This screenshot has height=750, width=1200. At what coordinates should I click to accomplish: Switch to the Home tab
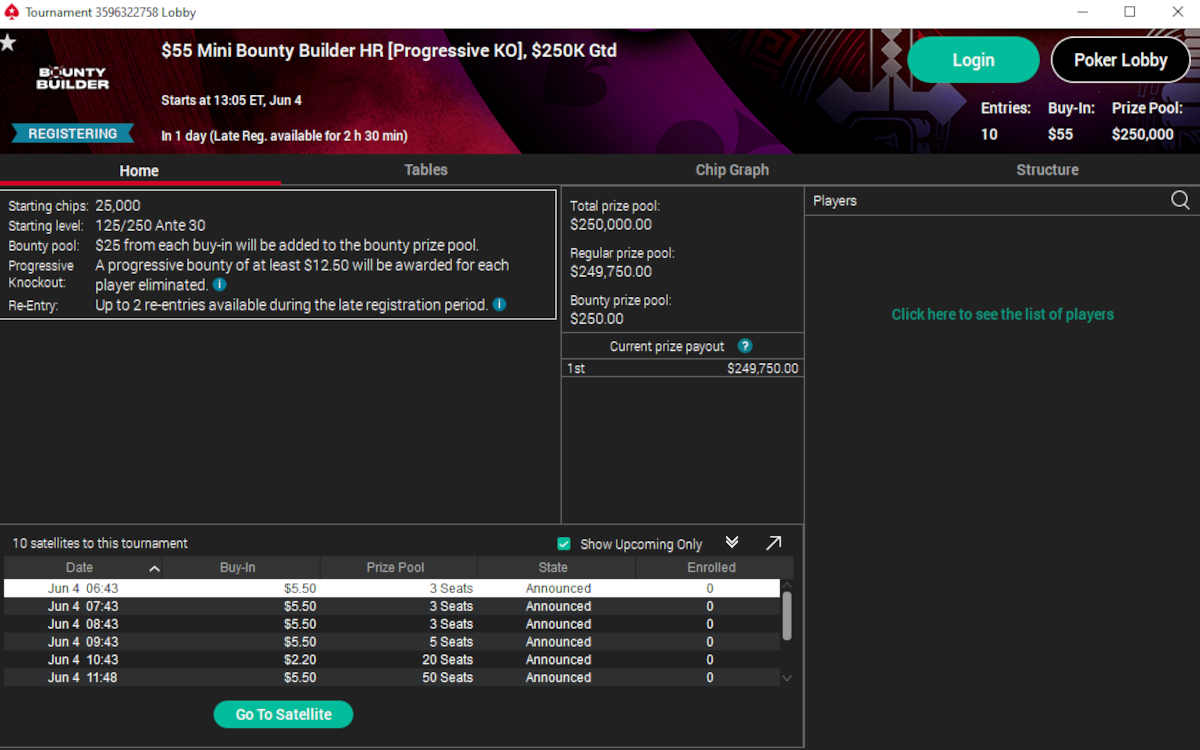139,170
